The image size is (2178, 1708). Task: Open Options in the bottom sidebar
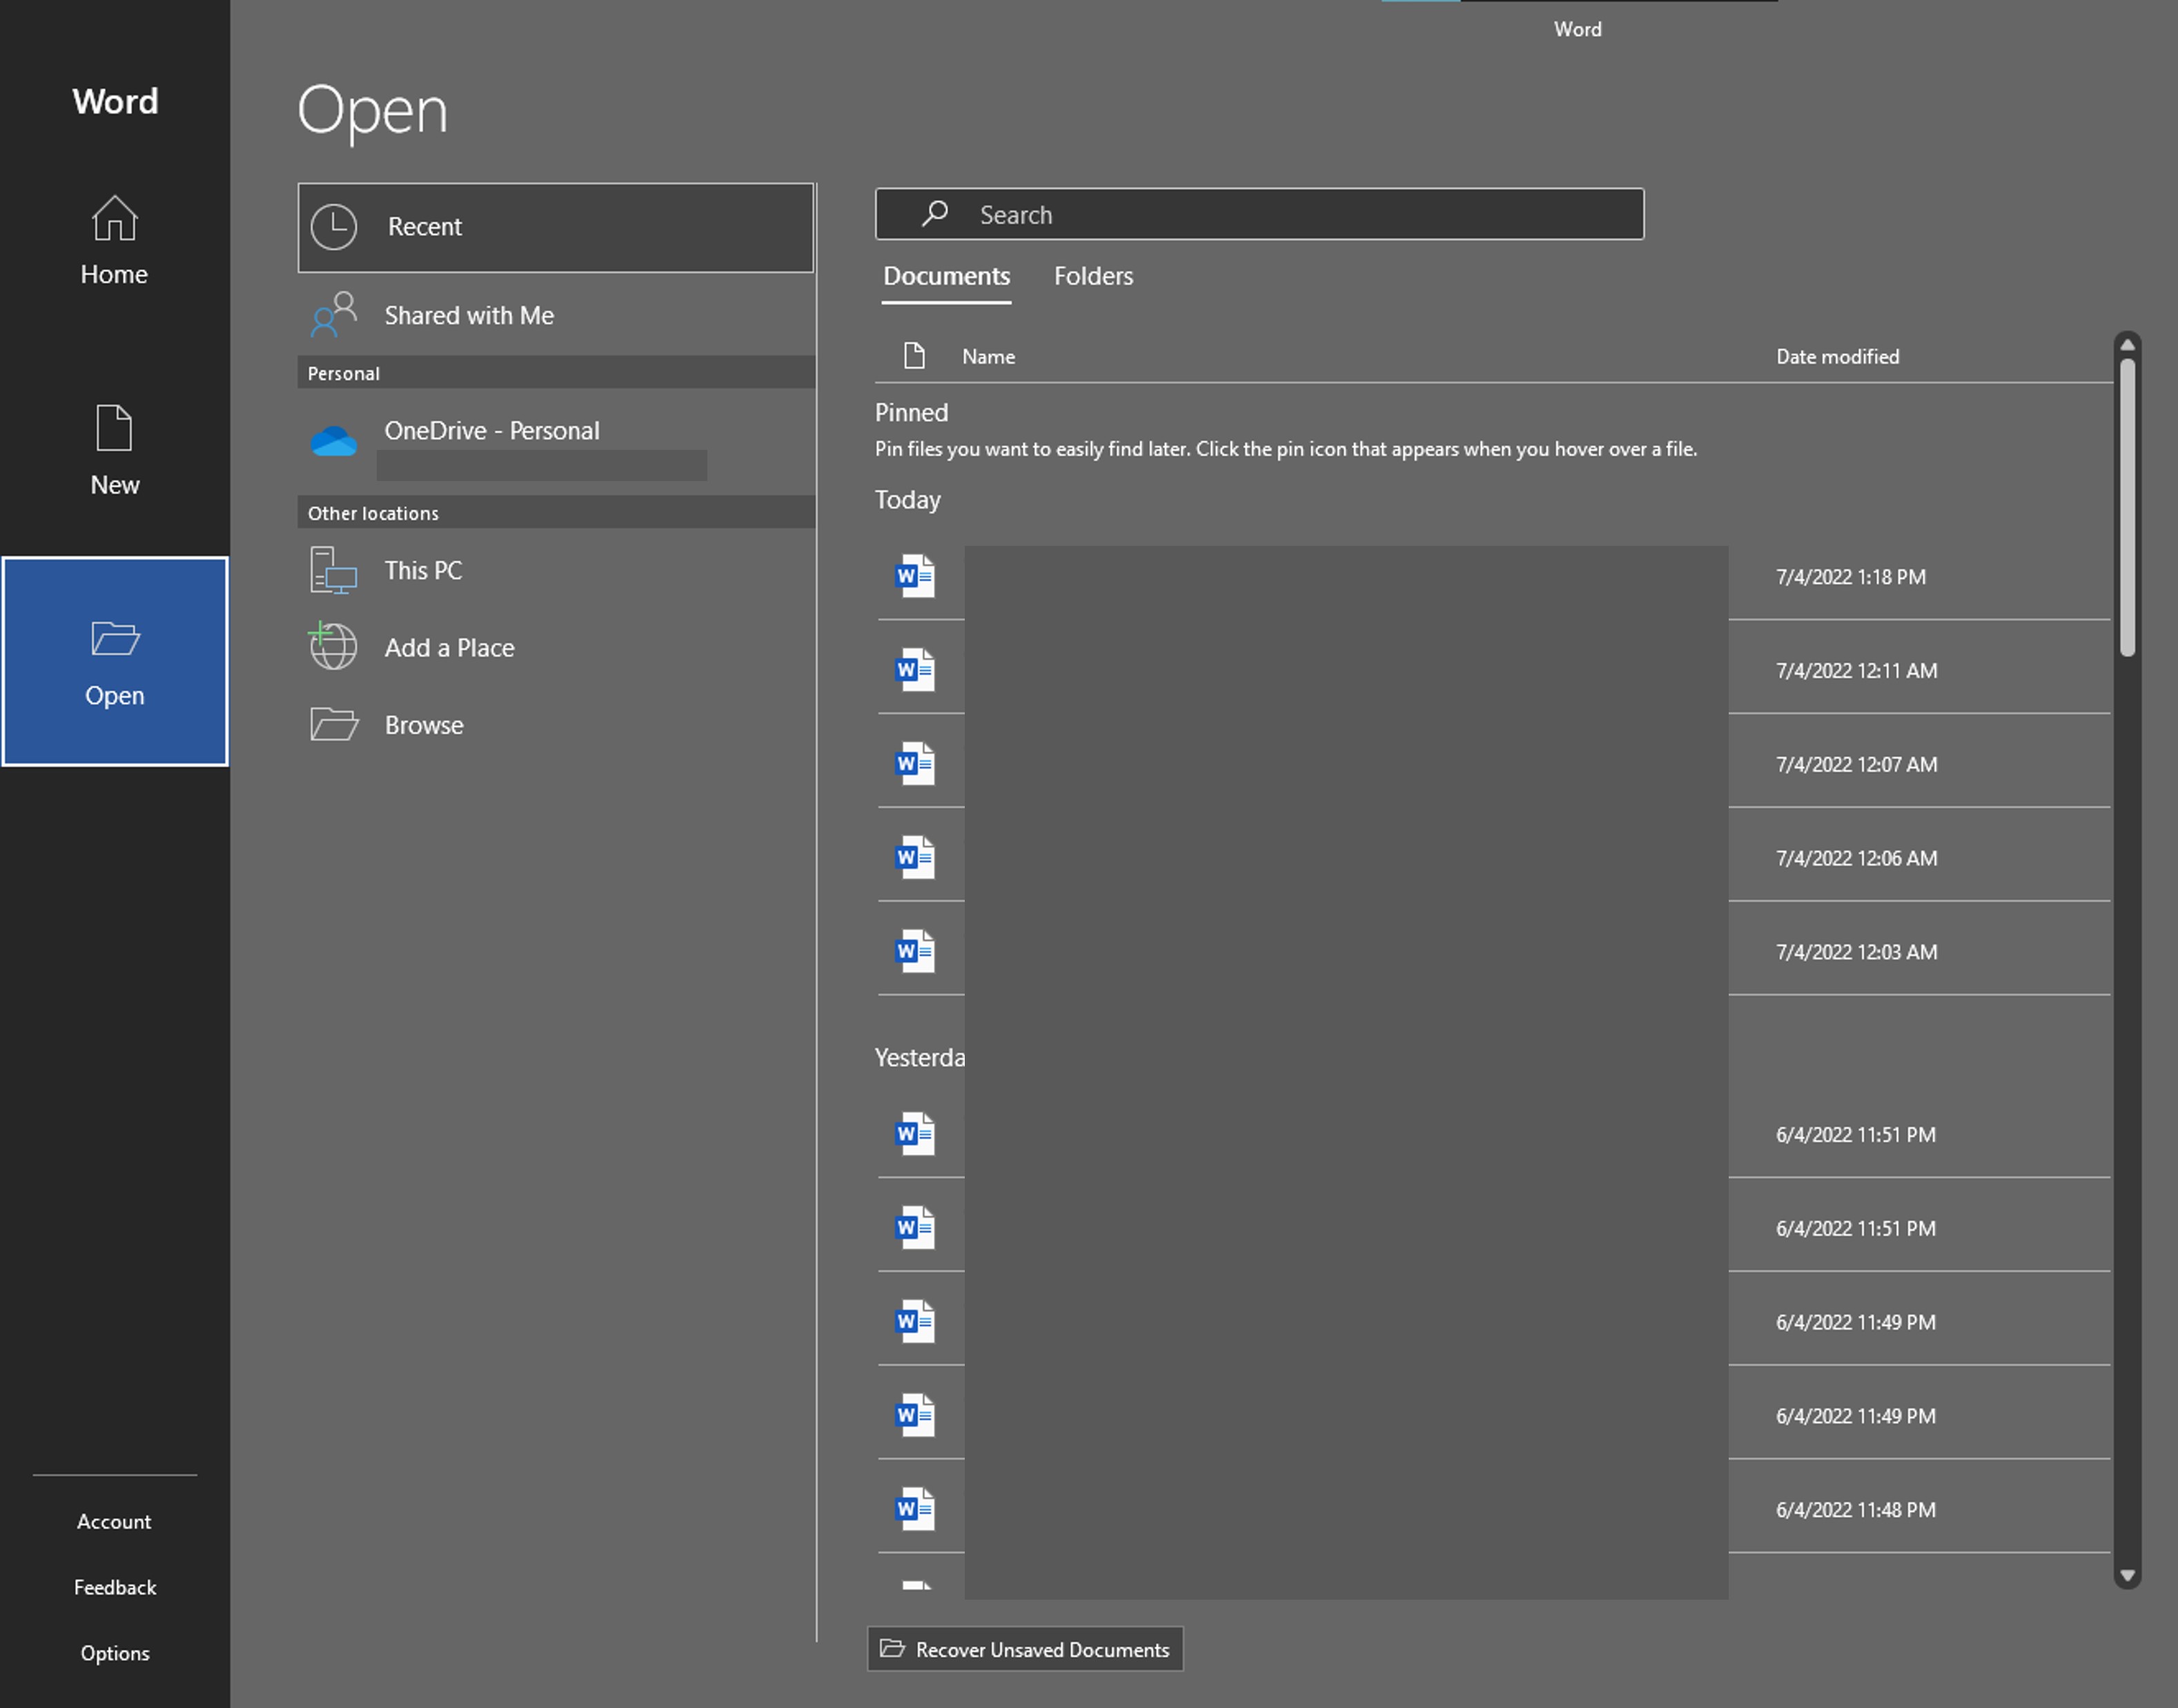click(113, 1651)
